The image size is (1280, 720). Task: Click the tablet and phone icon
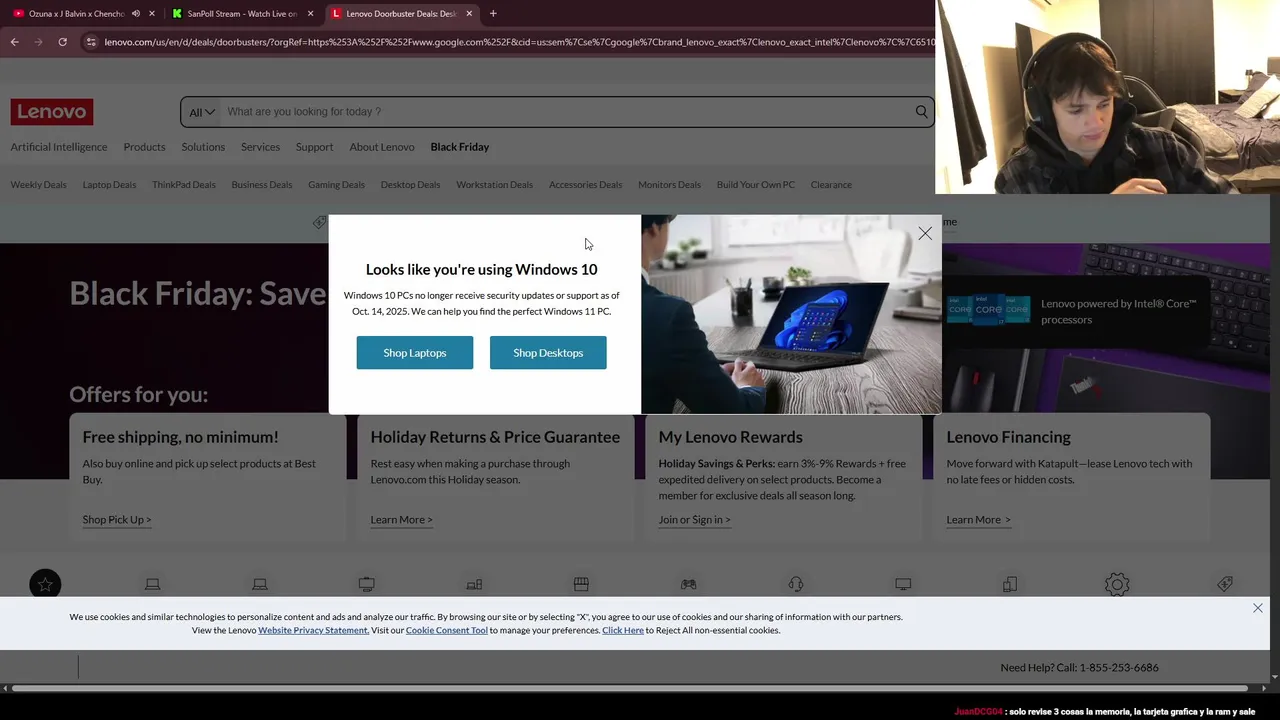1010,584
